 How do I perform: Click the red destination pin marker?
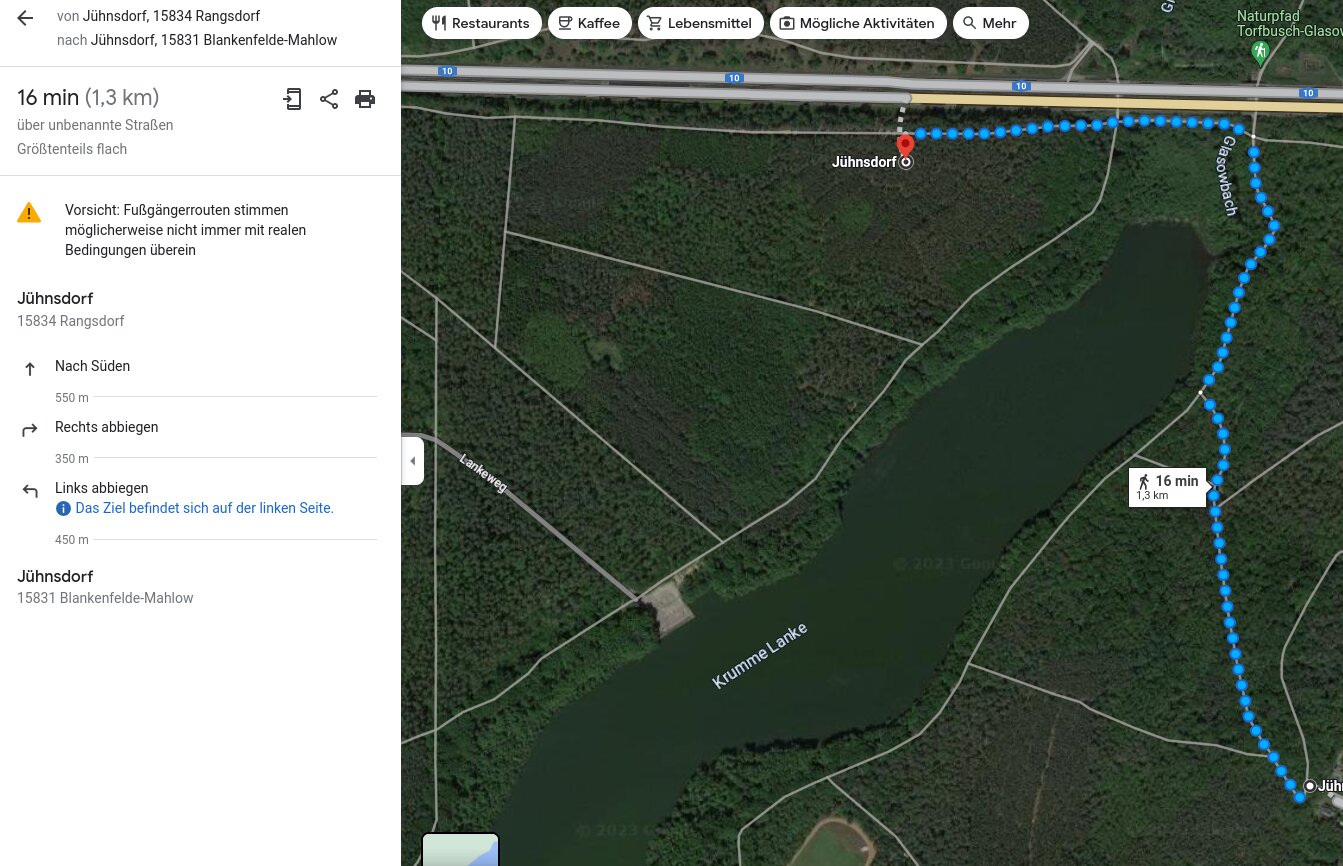tap(905, 147)
